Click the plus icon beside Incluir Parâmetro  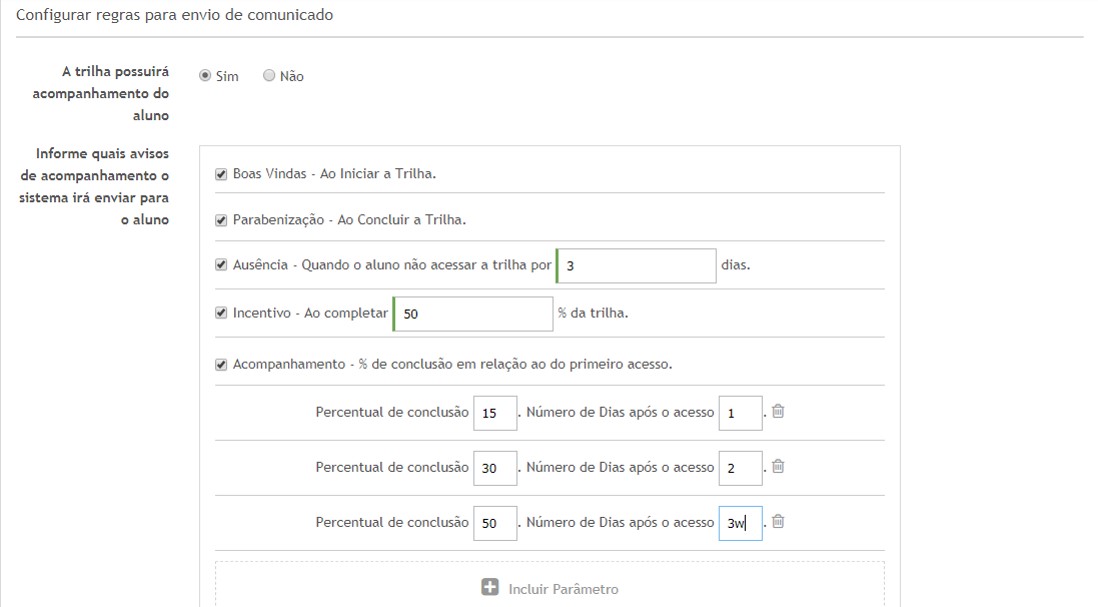click(x=490, y=588)
